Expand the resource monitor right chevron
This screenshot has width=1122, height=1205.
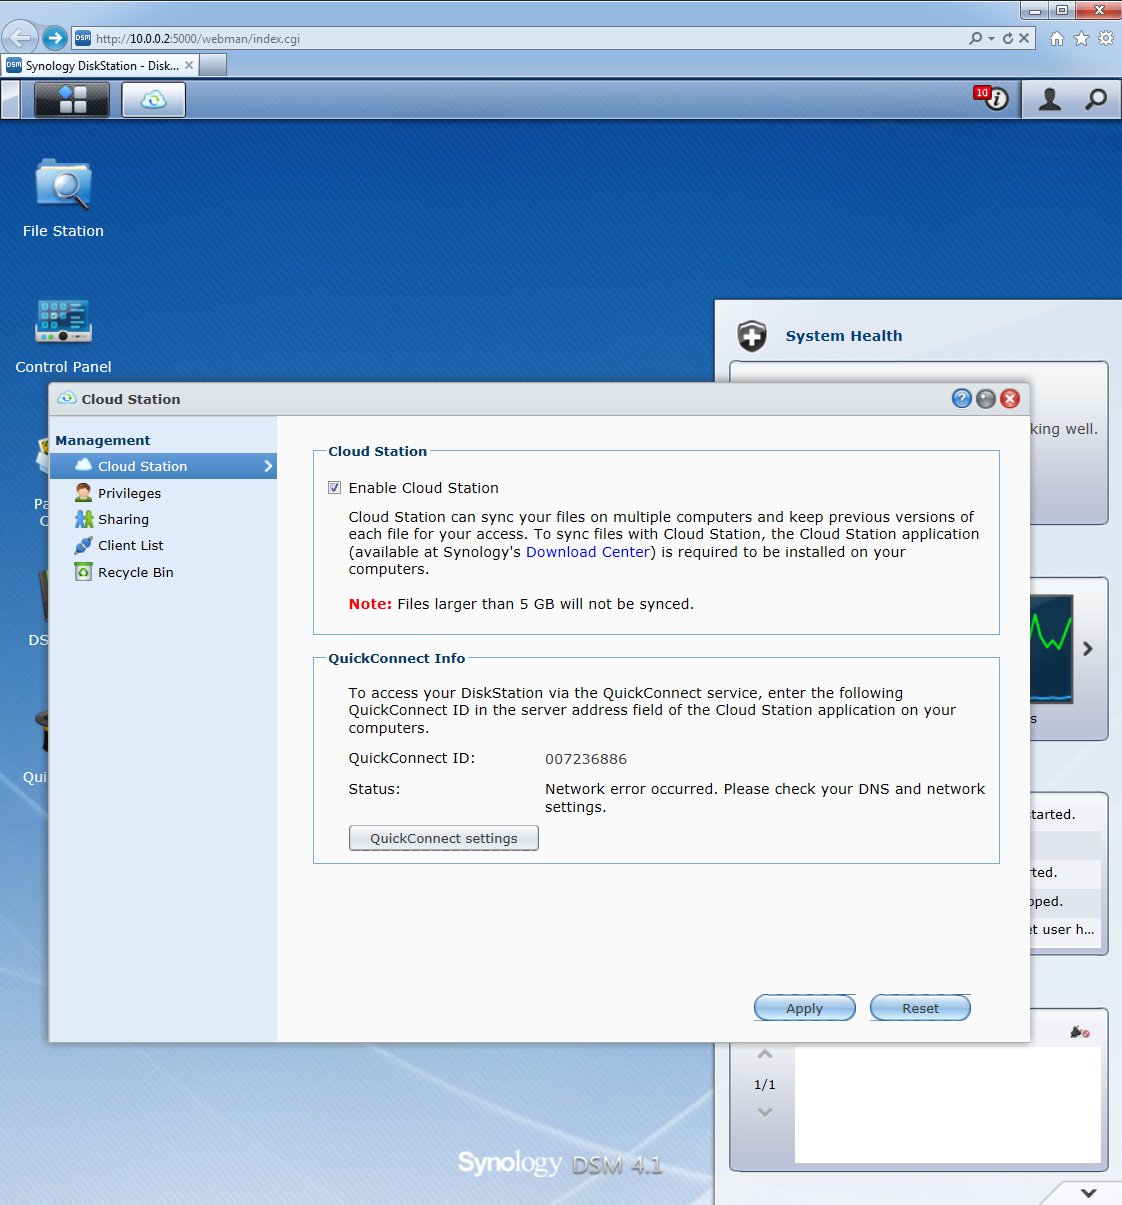pos(1088,649)
